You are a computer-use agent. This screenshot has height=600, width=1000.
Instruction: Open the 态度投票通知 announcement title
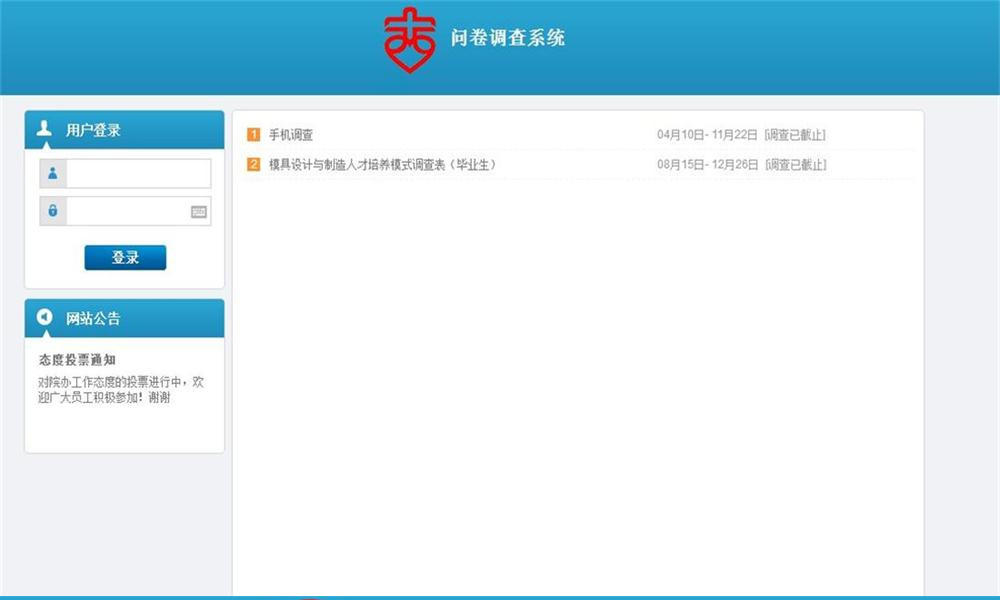(77, 360)
